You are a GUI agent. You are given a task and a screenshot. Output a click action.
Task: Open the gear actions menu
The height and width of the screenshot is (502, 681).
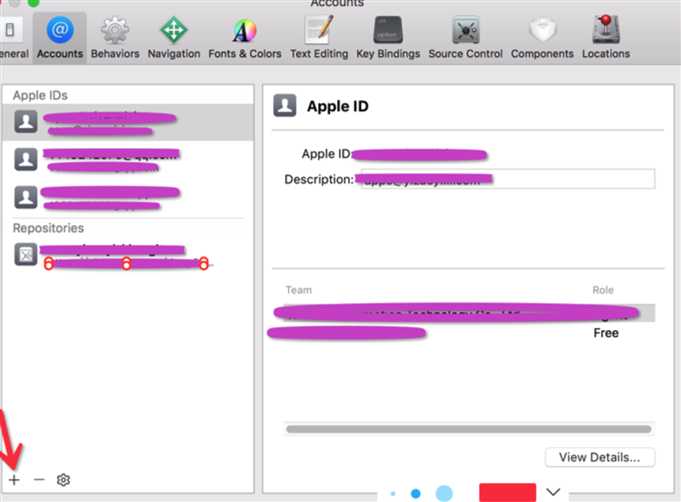63,480
